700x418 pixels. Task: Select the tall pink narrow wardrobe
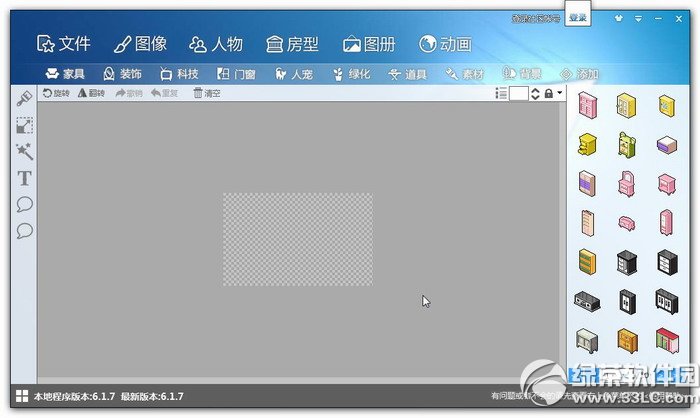pos(667,222)
